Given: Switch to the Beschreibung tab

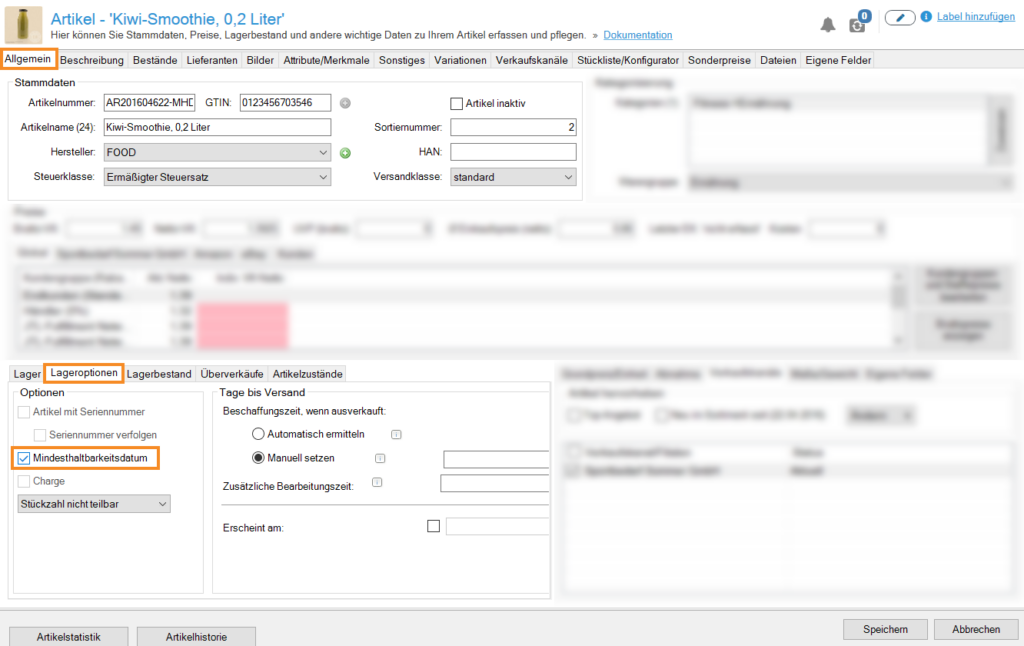Looking at the screenshot, I should point(92,60).
